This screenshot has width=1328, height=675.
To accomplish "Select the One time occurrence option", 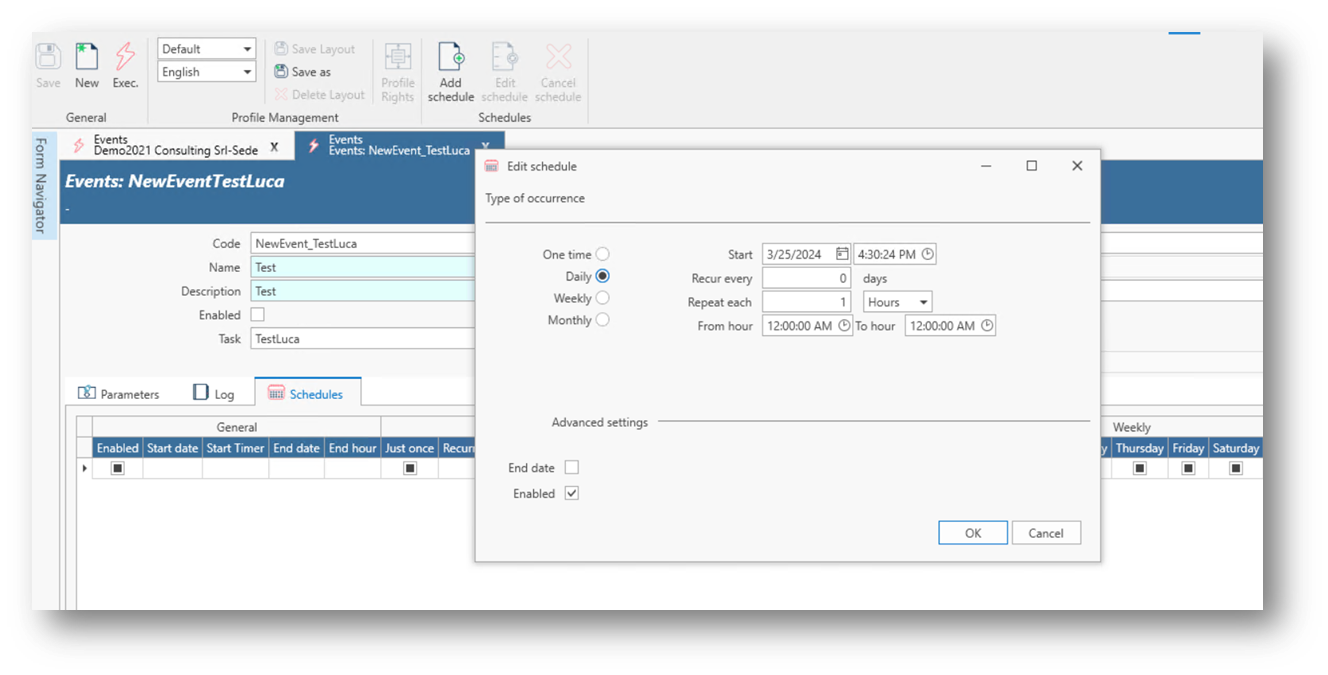I will [602, 254].
